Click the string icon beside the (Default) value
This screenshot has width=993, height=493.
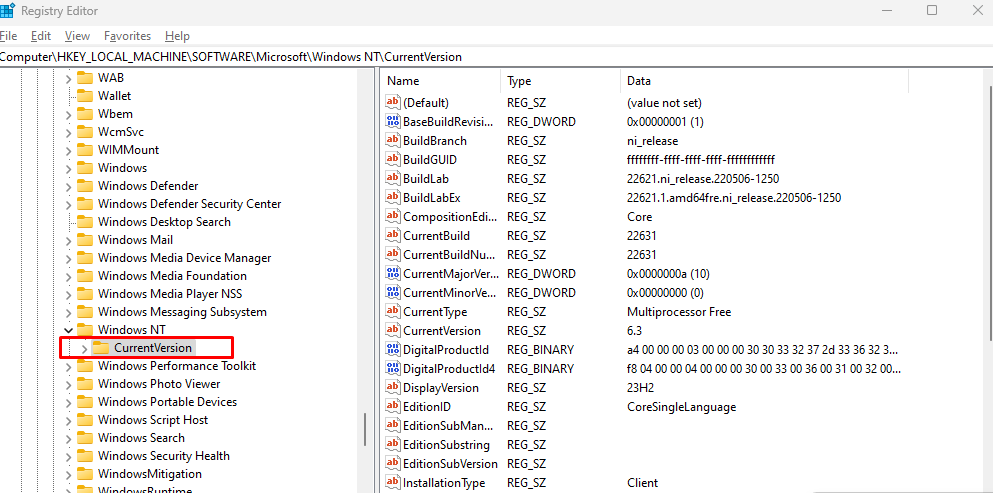pyautogui.click(x=393, y=102)
